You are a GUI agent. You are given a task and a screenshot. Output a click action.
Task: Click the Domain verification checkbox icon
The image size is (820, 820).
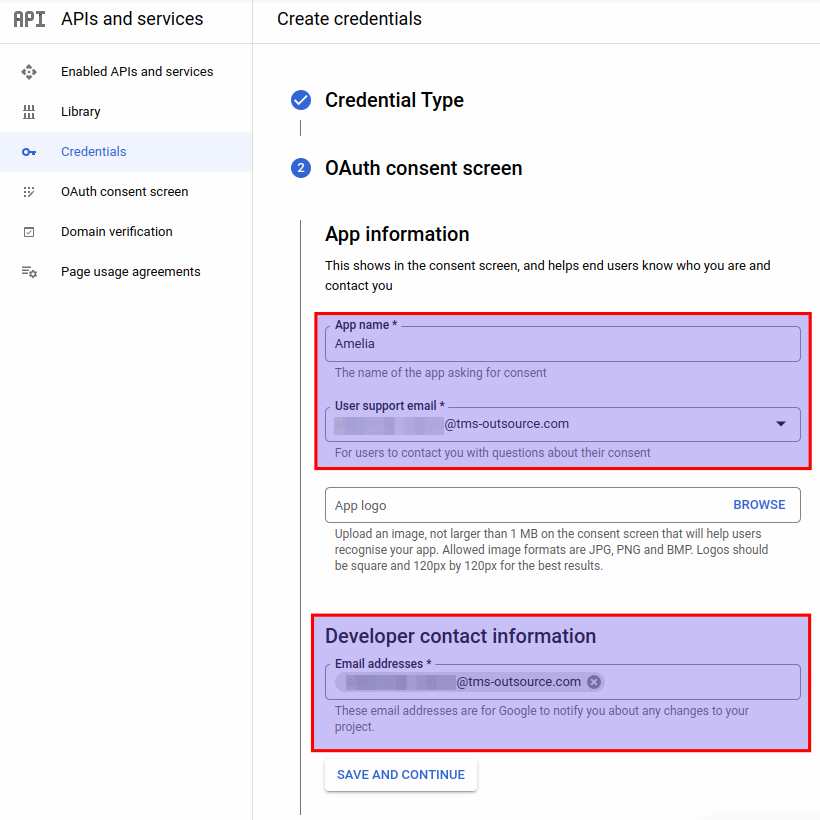(29, 232)
